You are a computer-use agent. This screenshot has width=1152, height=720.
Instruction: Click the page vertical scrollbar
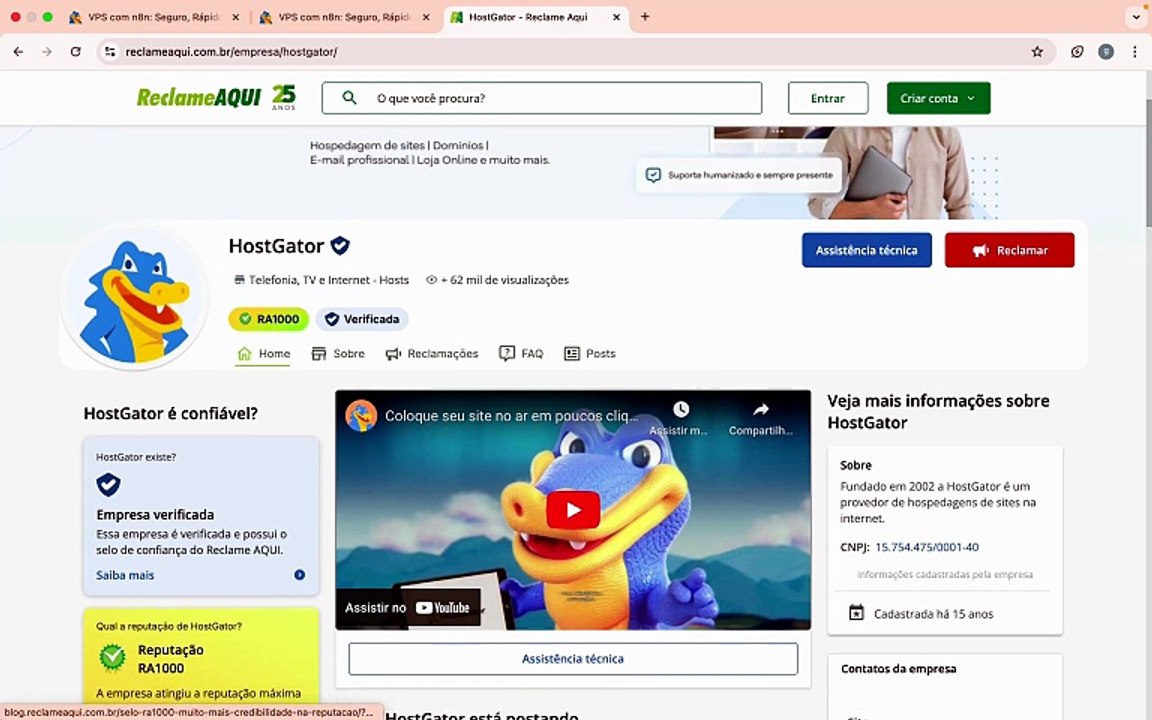1147,162
